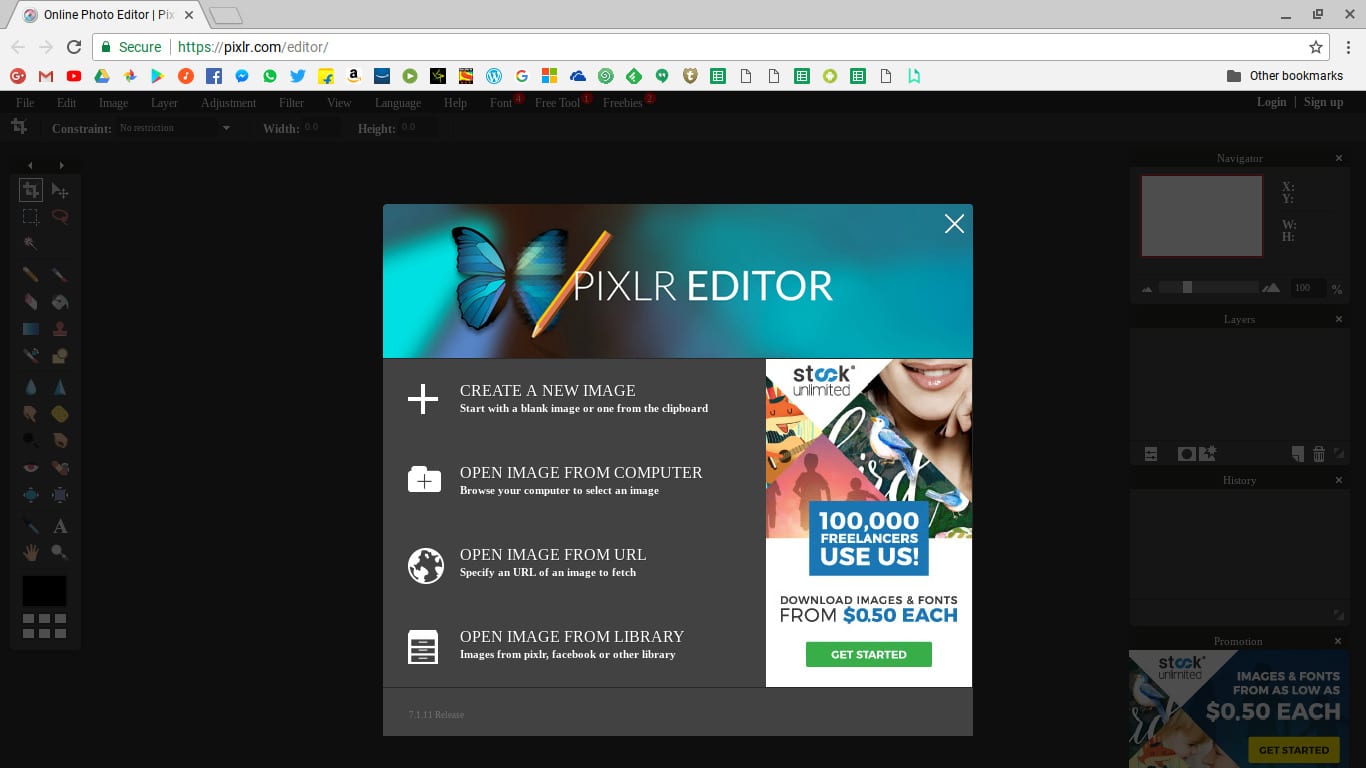Click the Login link
The height and width of the screenshot is (768, 1366).
click(1271, 102)
